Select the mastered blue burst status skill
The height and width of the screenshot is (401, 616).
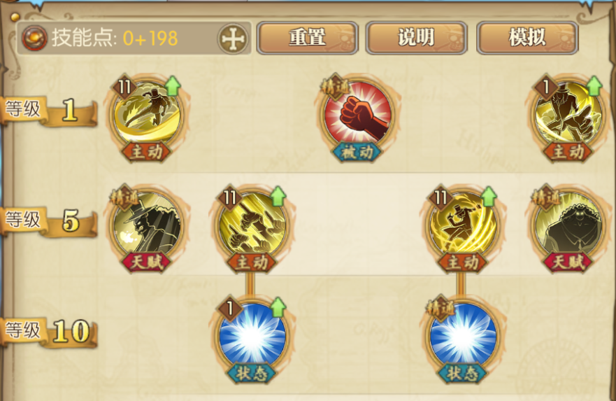(x=463, y=336)
